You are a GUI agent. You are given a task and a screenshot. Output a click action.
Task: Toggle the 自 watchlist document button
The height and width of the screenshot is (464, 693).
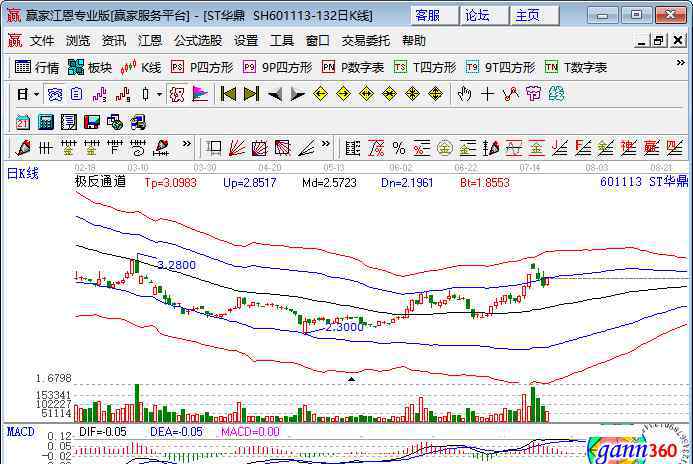click(x=76, y=94)
